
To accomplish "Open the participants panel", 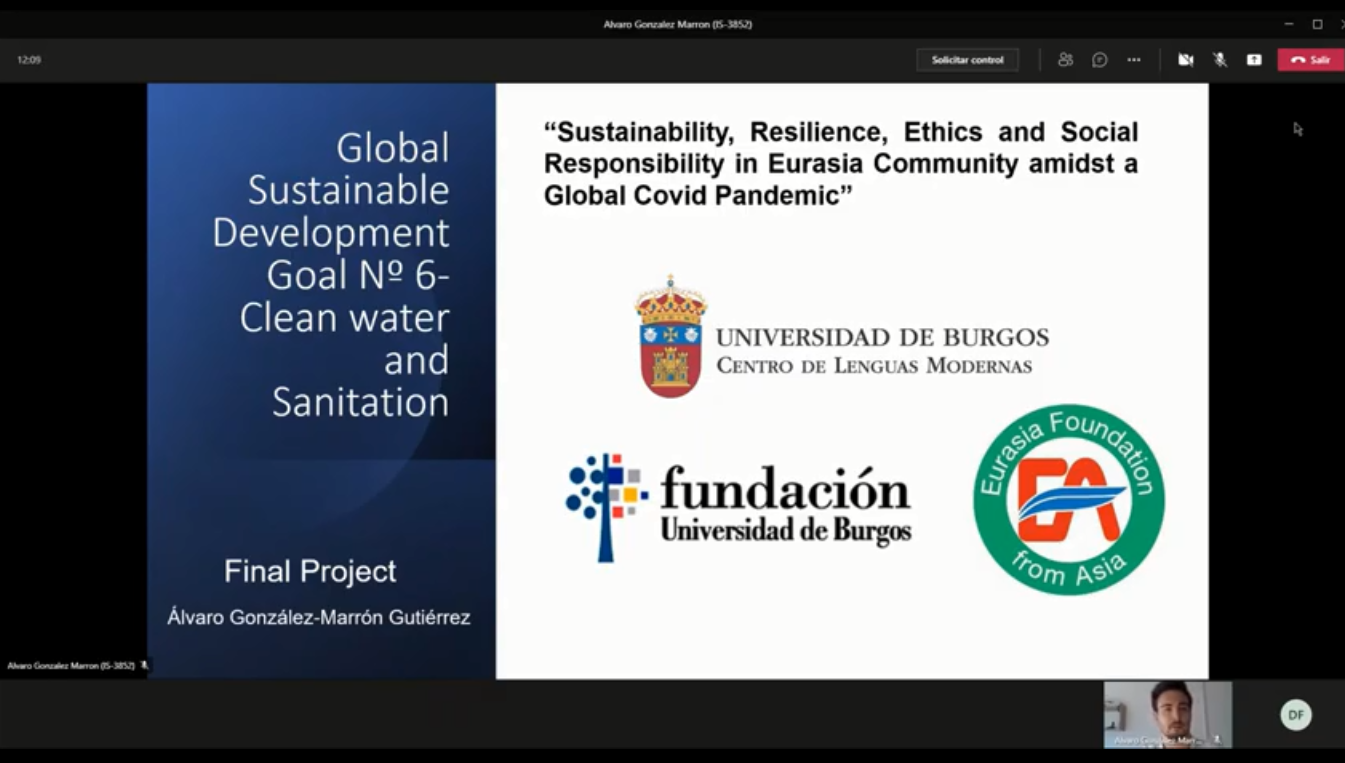I will click(1065, 60).
